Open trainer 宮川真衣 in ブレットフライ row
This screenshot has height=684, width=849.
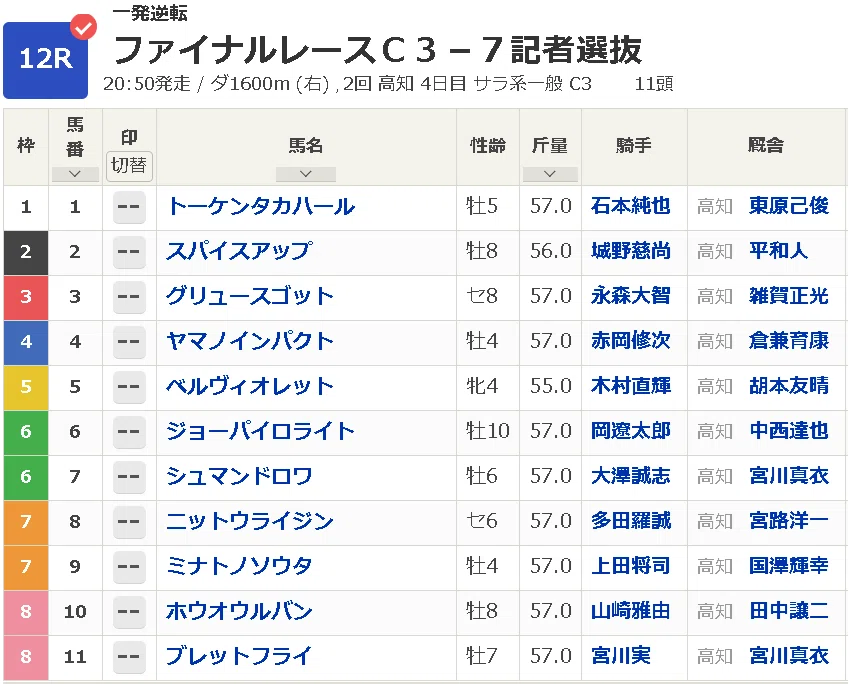click(x=789, y=656)
